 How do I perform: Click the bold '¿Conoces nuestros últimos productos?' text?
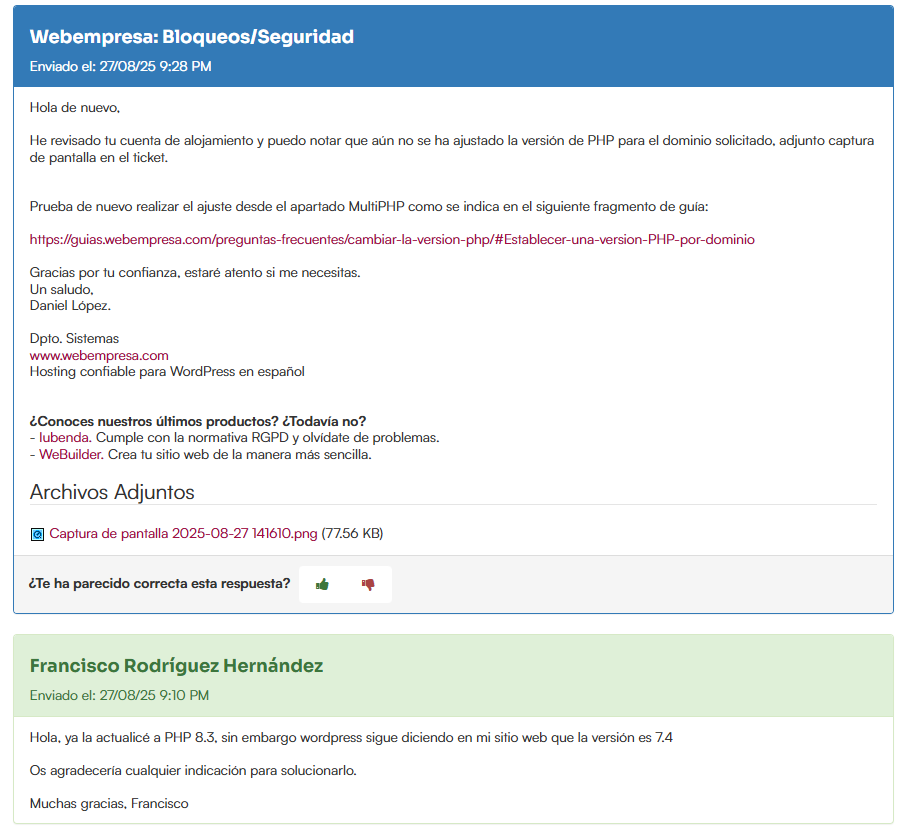[x=204, y=421]
